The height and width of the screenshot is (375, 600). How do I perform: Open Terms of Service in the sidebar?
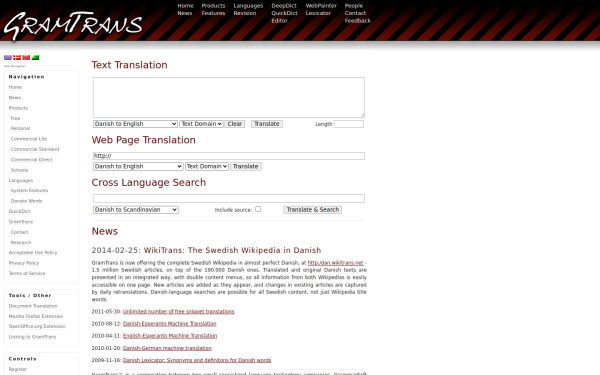click(27, 273)
